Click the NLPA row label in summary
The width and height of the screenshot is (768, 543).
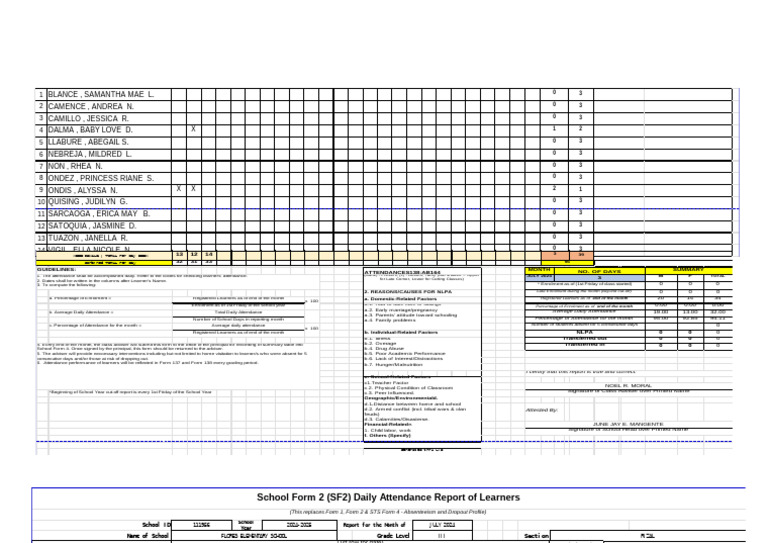585,332
